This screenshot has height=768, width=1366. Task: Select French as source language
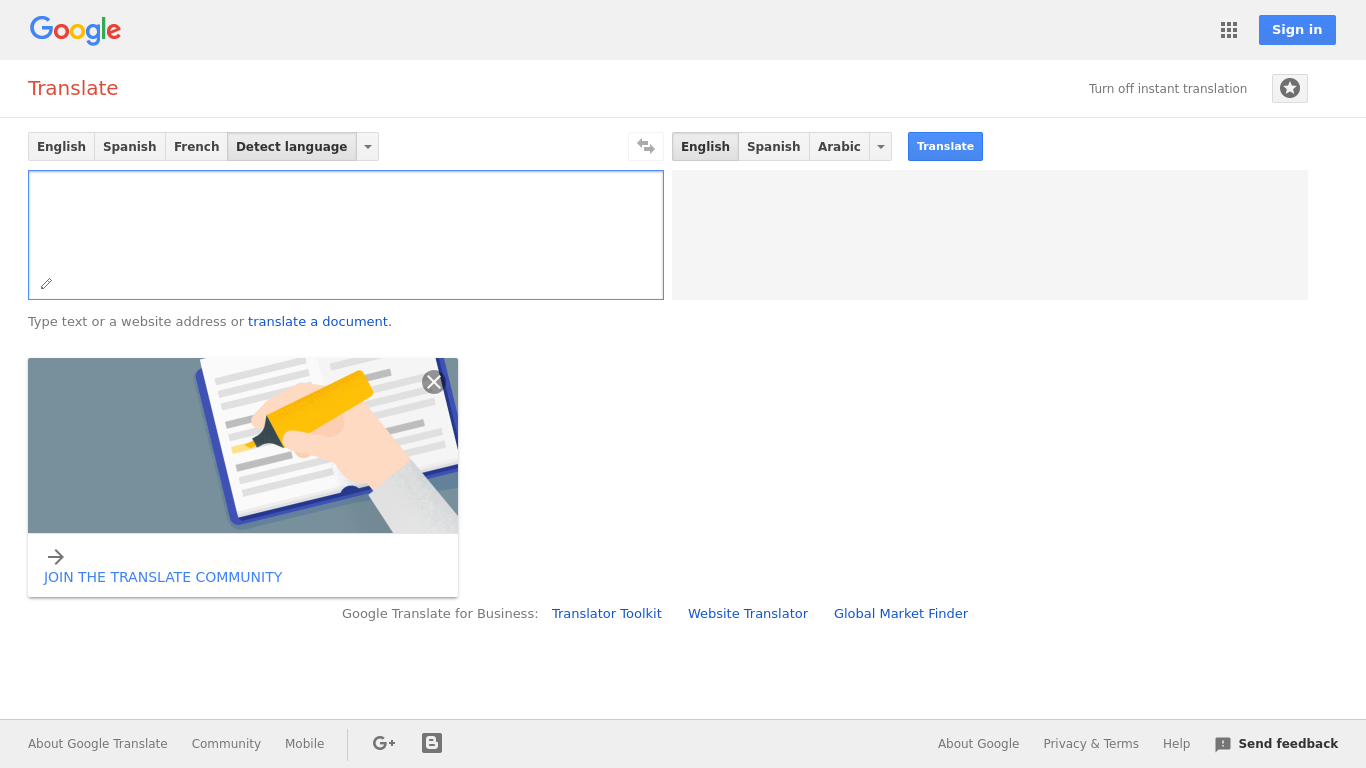coord(197,147)
